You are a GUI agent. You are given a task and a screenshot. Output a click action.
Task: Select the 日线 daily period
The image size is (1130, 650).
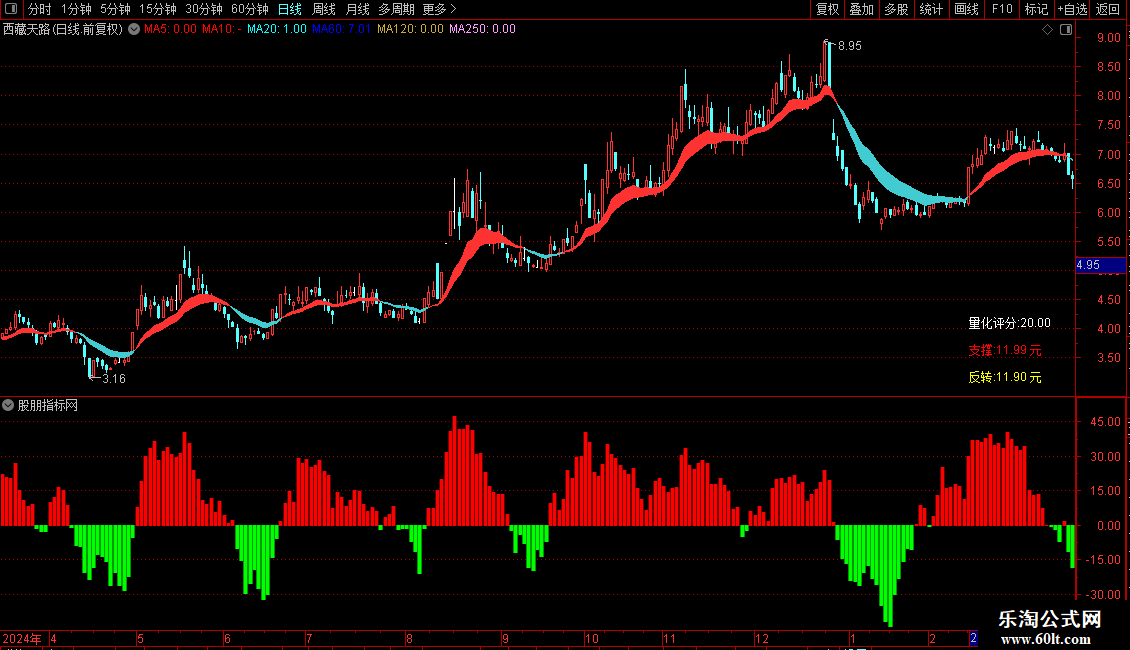click(x=290, y=9)
